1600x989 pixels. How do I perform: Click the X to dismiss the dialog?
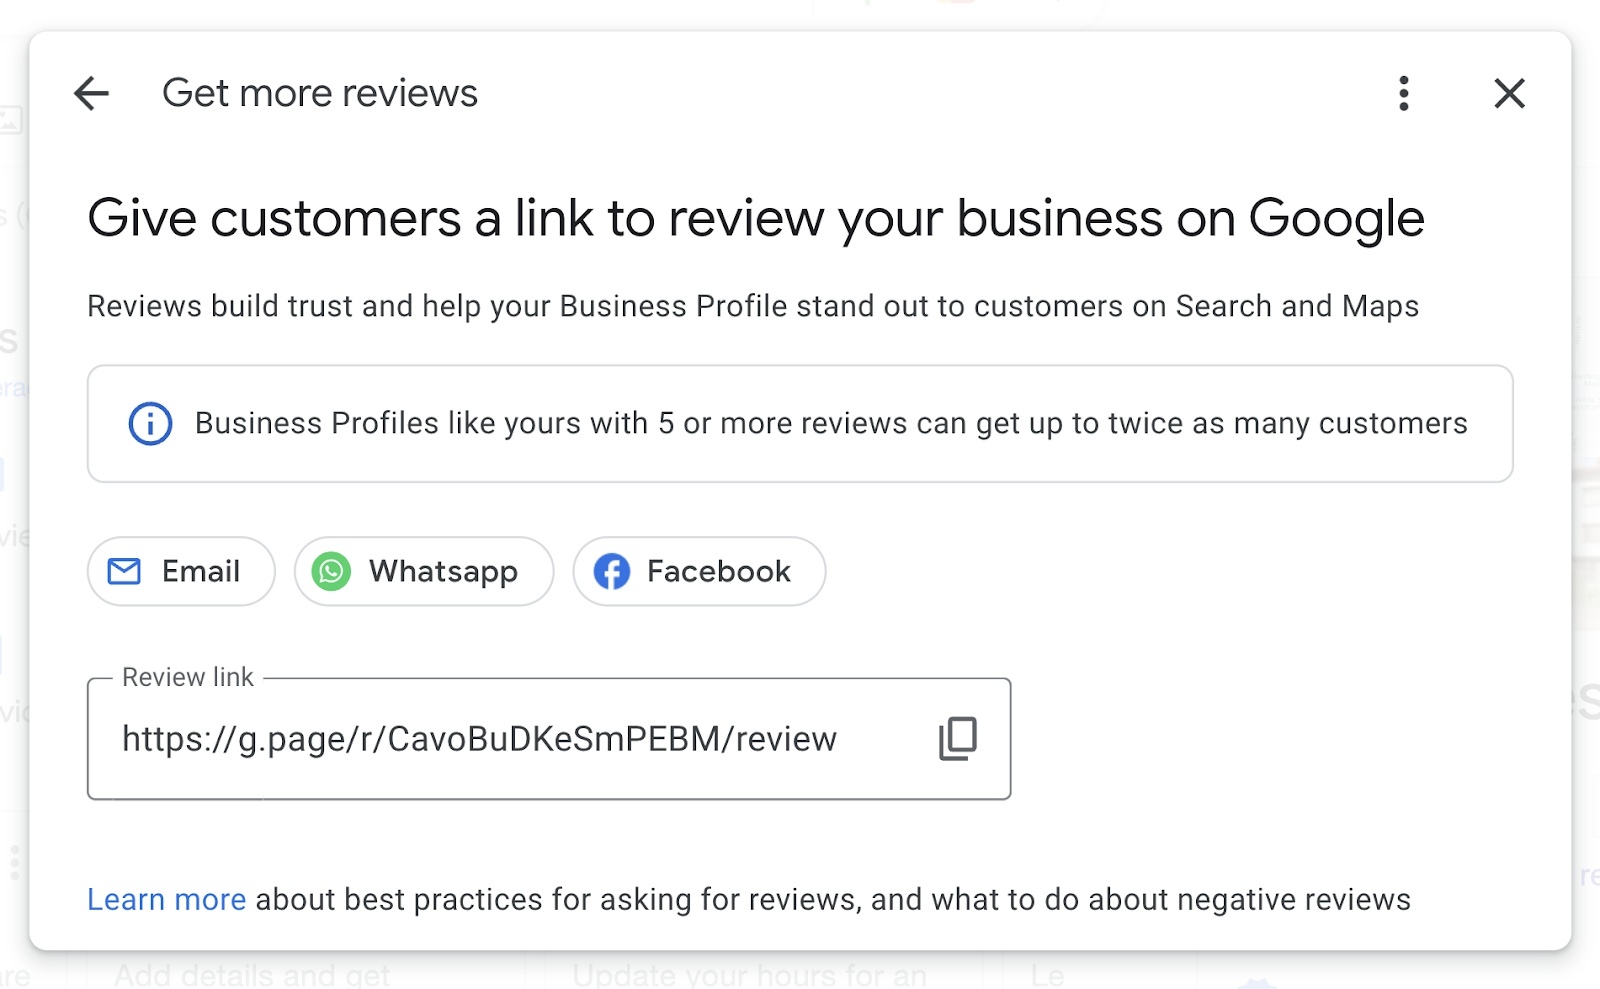(1509, 94)
